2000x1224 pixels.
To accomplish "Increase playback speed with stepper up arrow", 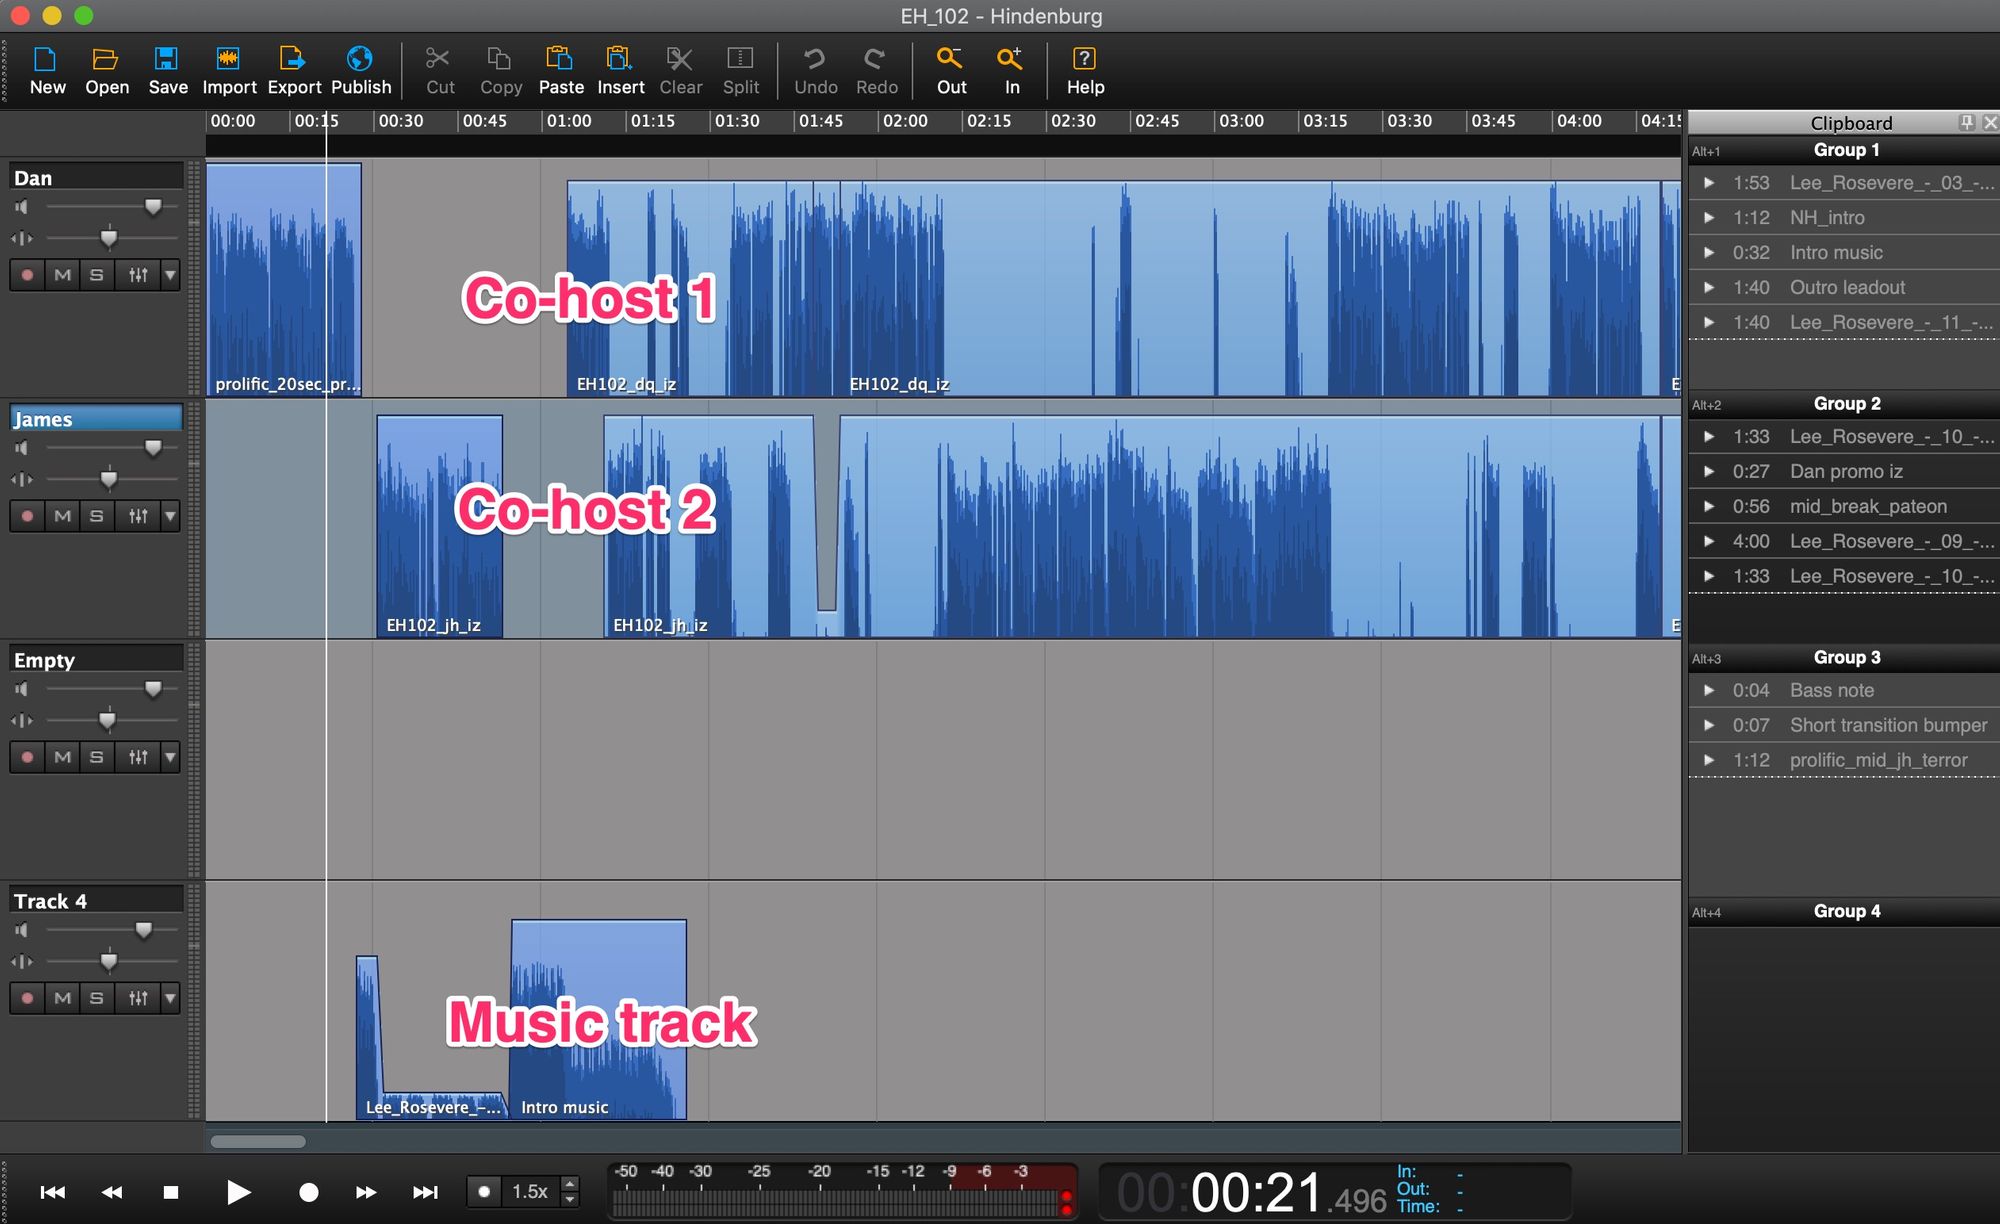I will click(x=570, y=1184).
